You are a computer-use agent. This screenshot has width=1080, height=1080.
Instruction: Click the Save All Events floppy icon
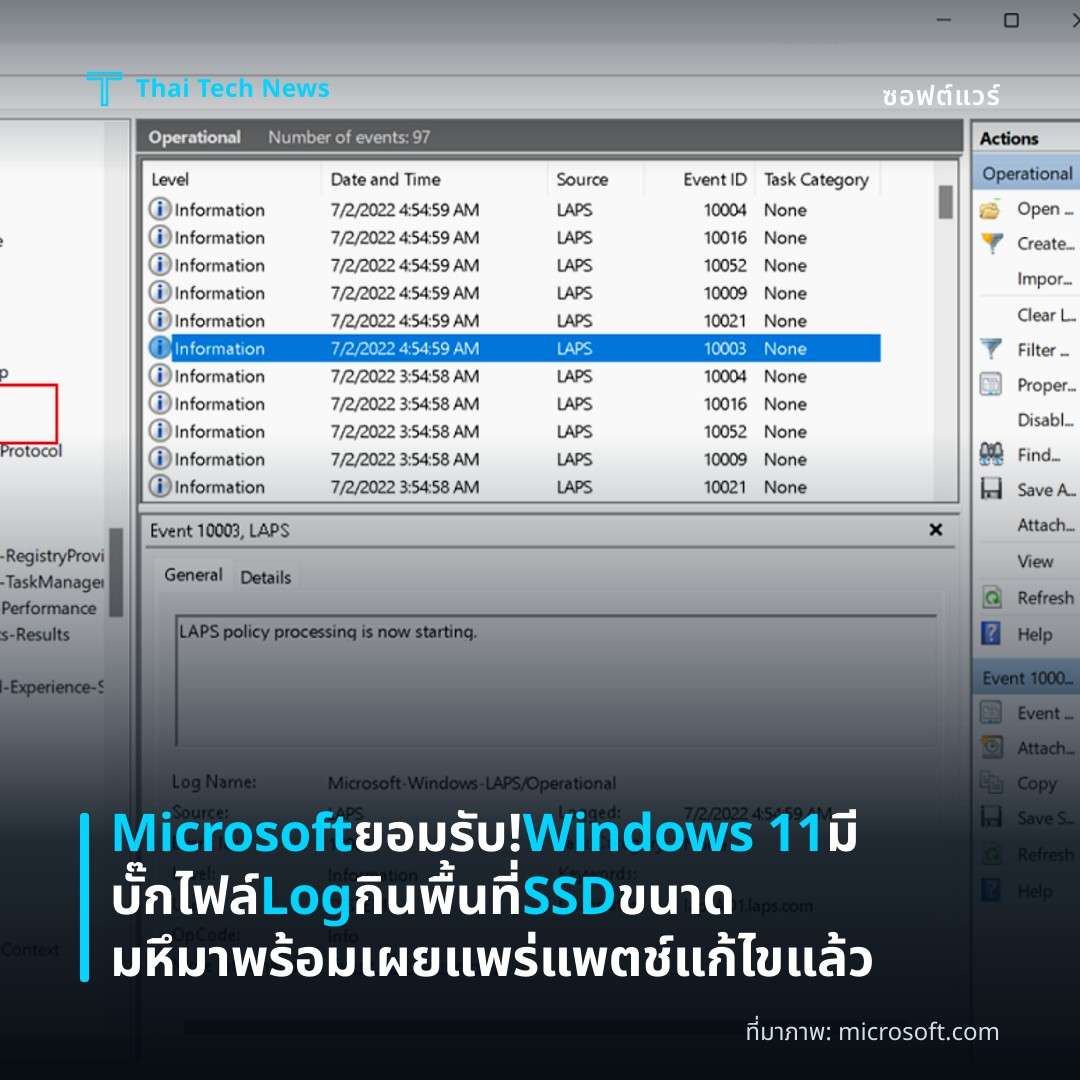click(x=990, y=490)
